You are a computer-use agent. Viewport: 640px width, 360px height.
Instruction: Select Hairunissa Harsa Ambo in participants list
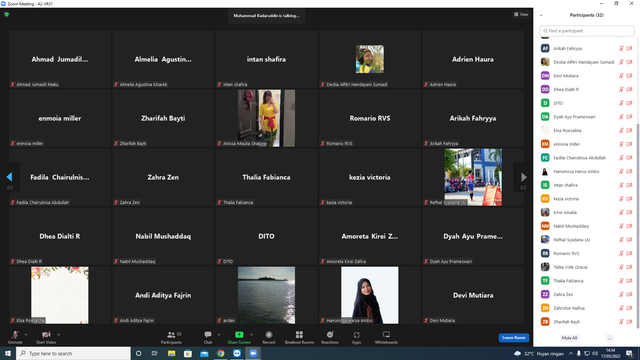point(587,171)
